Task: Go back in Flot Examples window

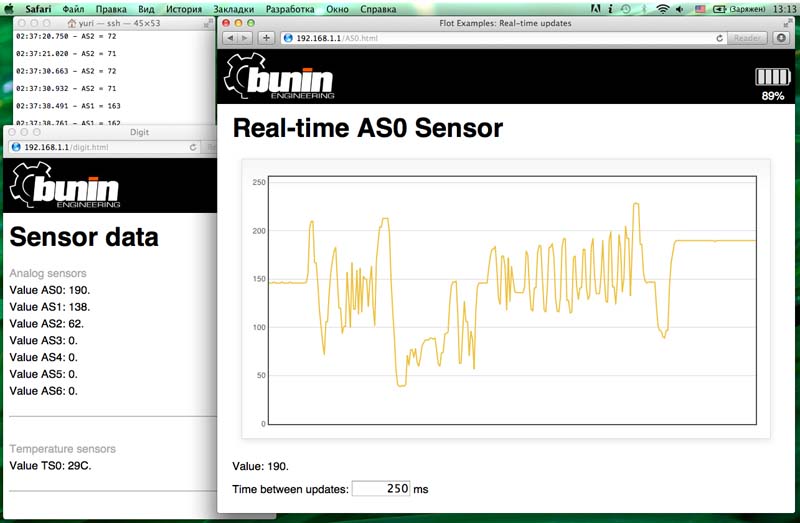Action: click(231, 38)
